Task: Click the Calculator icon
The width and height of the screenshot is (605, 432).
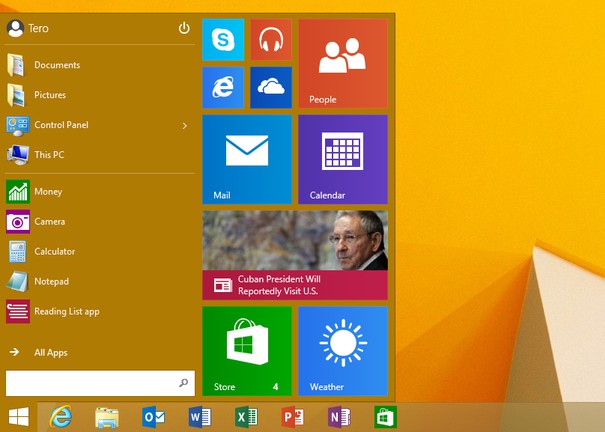Action: [17, 252]
